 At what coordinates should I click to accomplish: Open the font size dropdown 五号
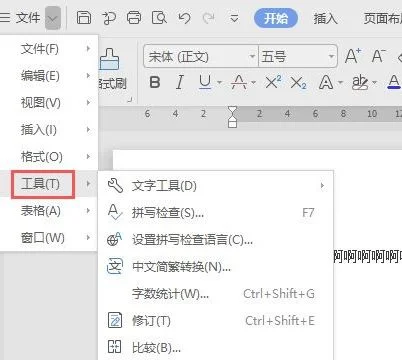pyautogui.click(x=298, y=56)
